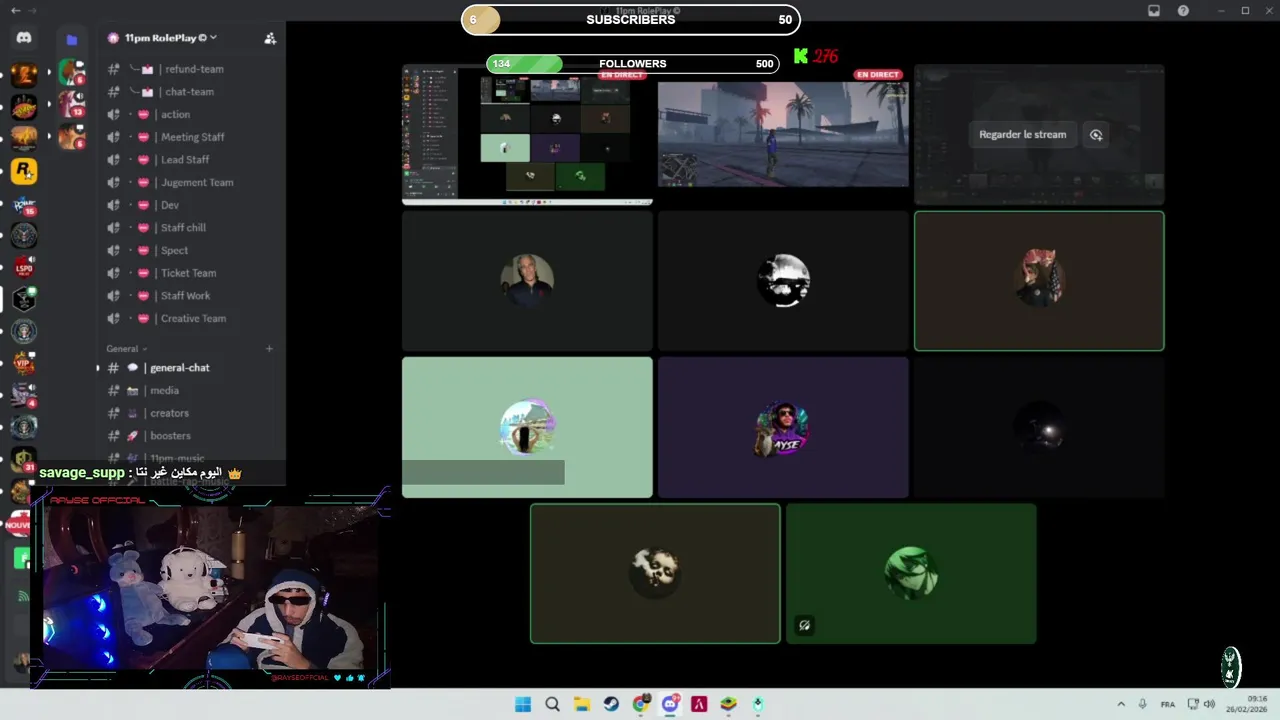Click the invite people icon beside server name
1280x720 pixels.
(270, 38)
